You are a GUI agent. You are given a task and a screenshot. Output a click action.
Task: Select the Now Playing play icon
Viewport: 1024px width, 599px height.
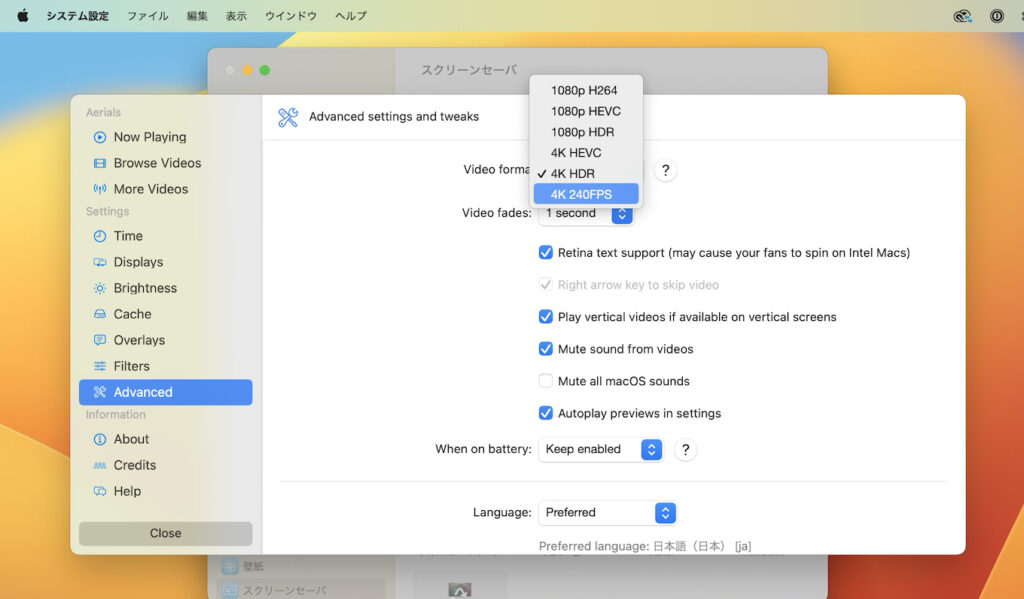click(x=101, y=137)
